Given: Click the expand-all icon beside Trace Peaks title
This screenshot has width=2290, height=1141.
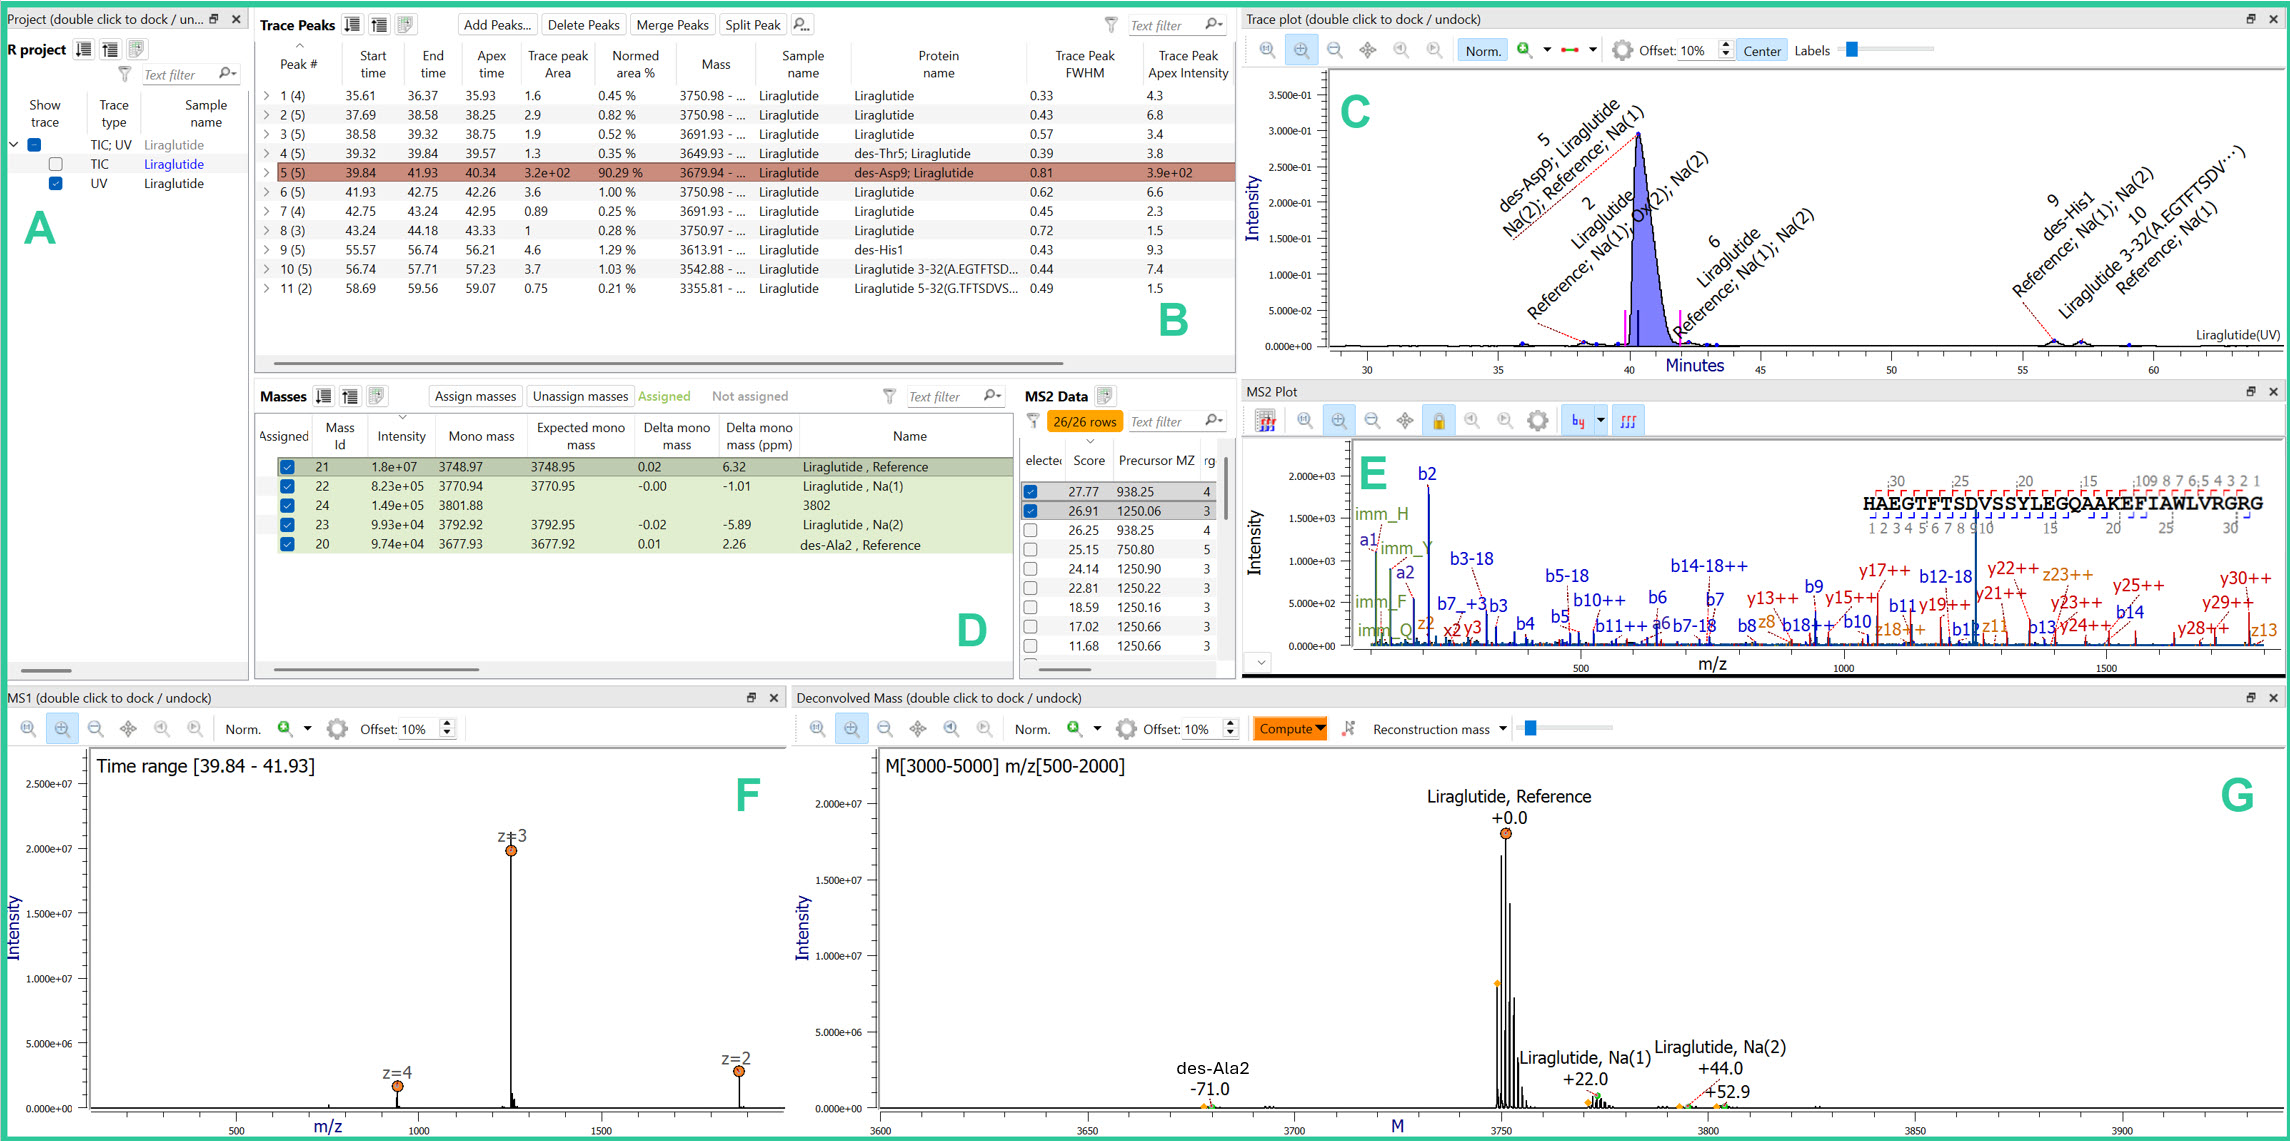Looking at the screenshot, I should tap(352, 25).
